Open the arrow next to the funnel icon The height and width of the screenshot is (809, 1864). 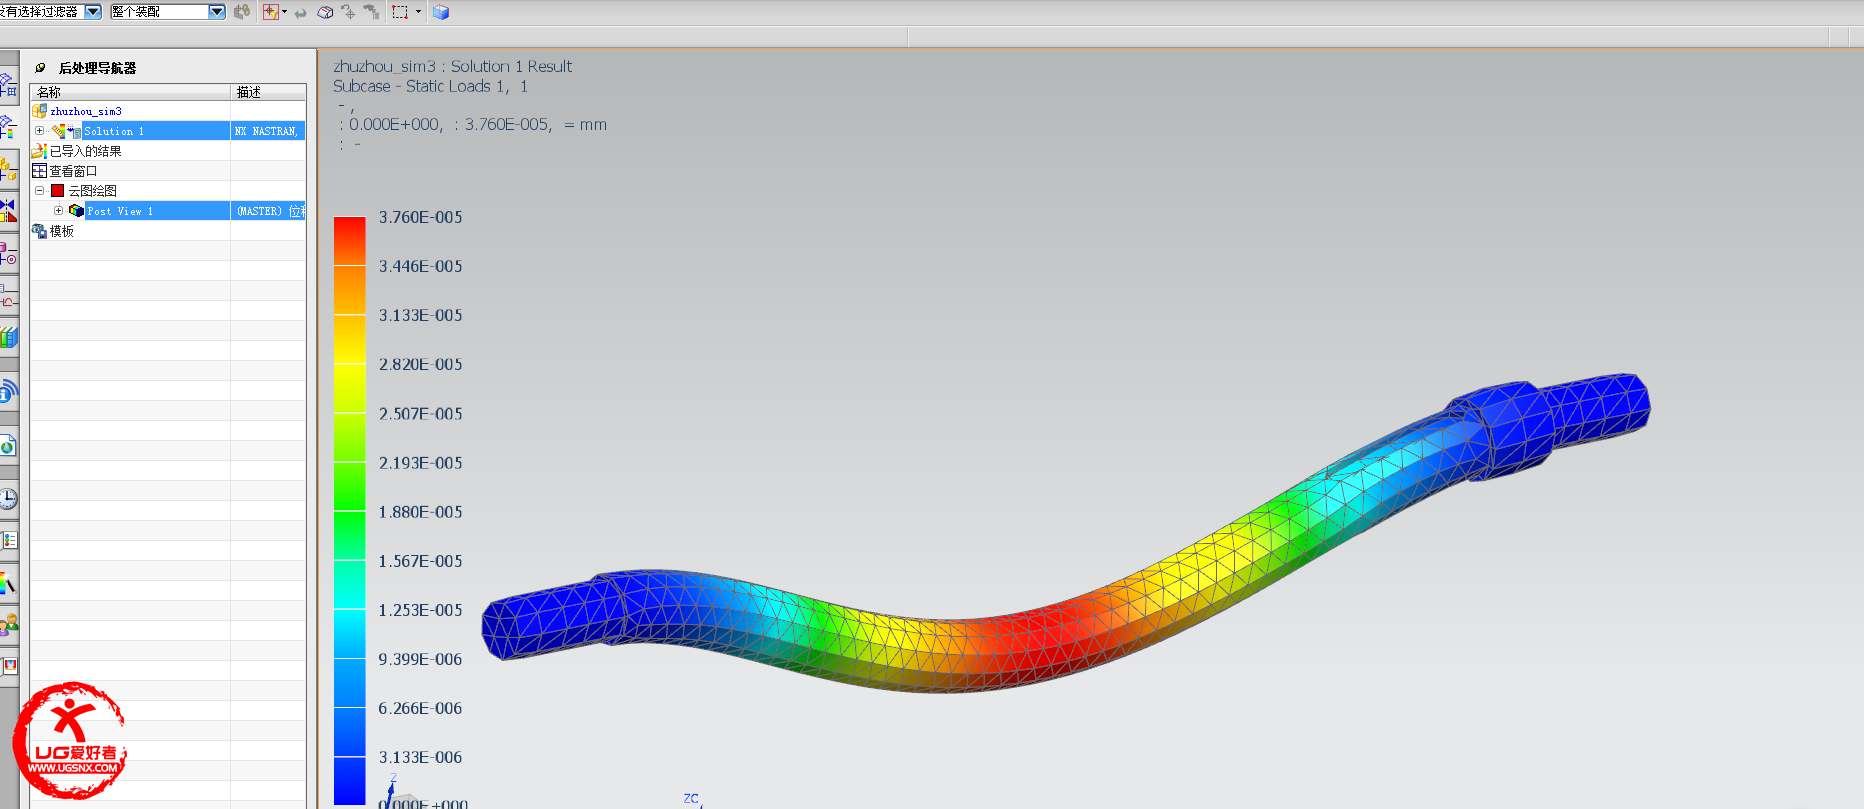tap(285, 12)
